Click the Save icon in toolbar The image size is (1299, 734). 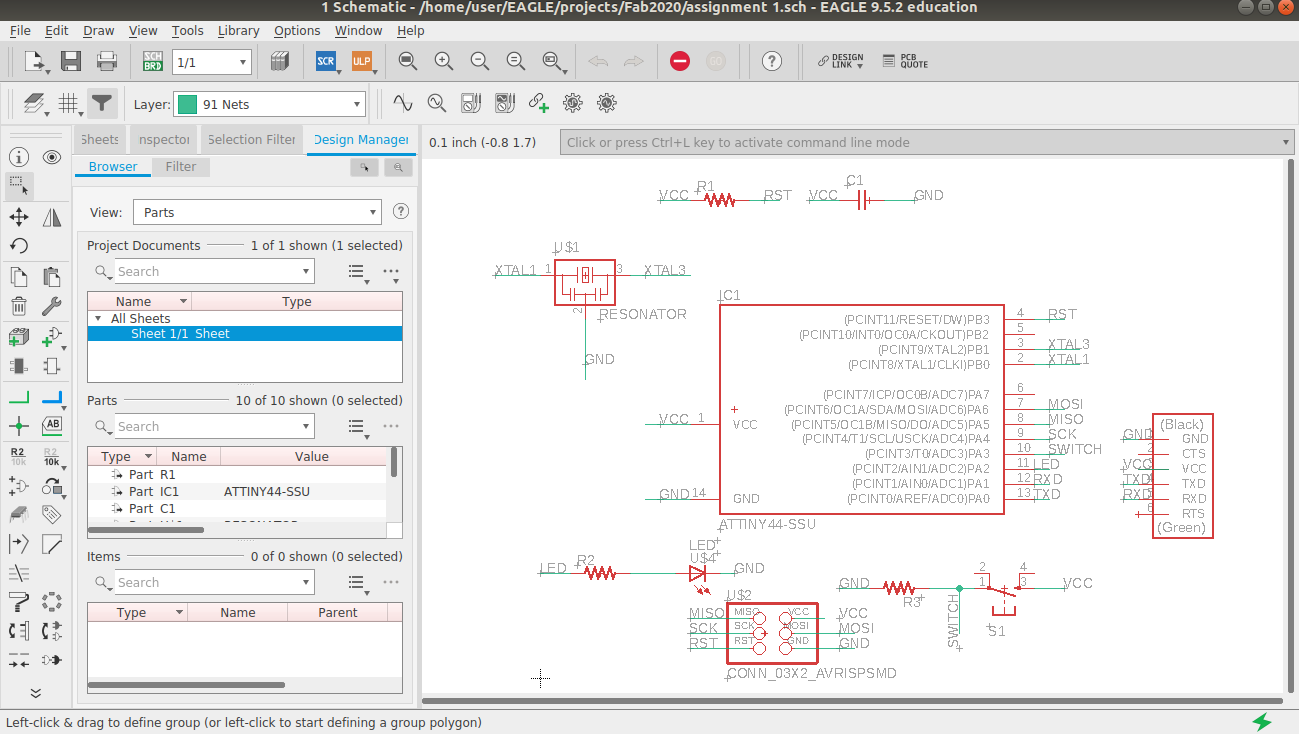tap(71, 61)
